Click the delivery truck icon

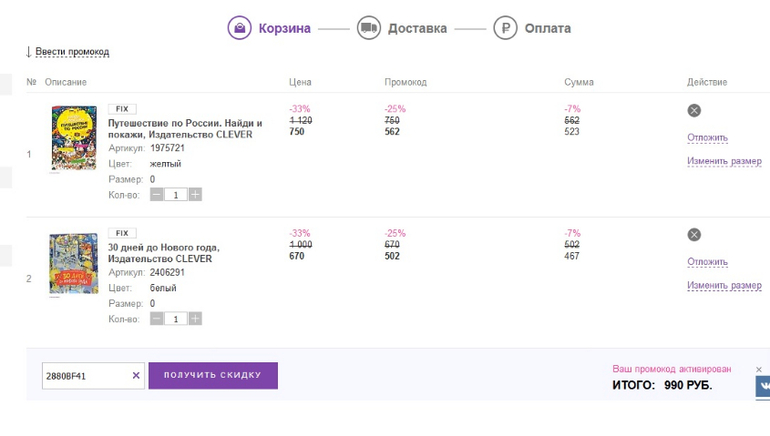[369, 28]
